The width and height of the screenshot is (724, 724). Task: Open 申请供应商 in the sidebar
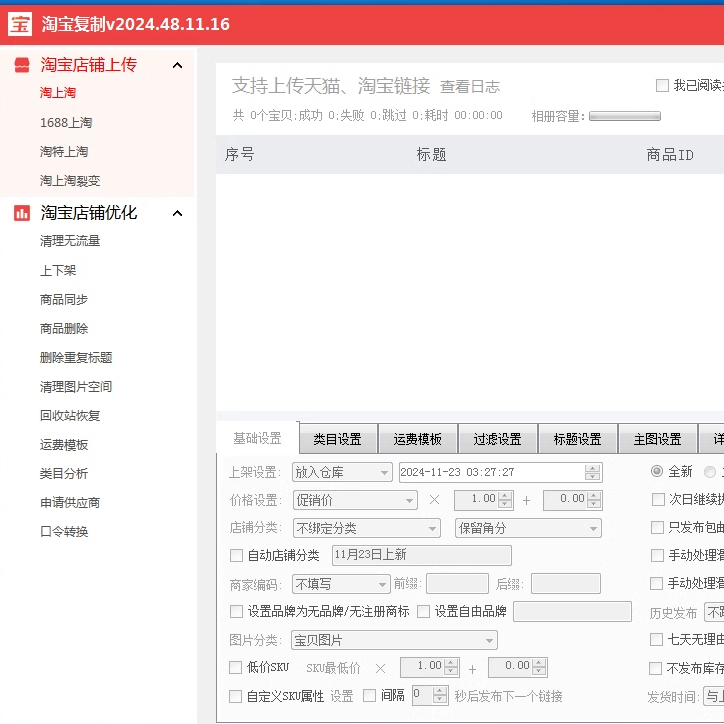(x=70, y=502)
